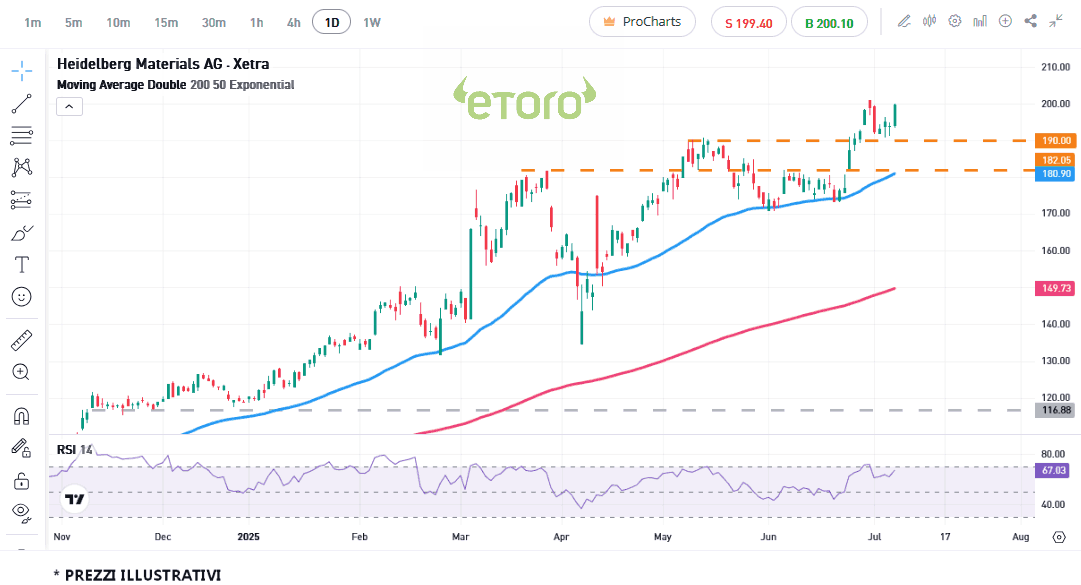
Task: Pick the ruler measure tool
Action: coord(21,340)
